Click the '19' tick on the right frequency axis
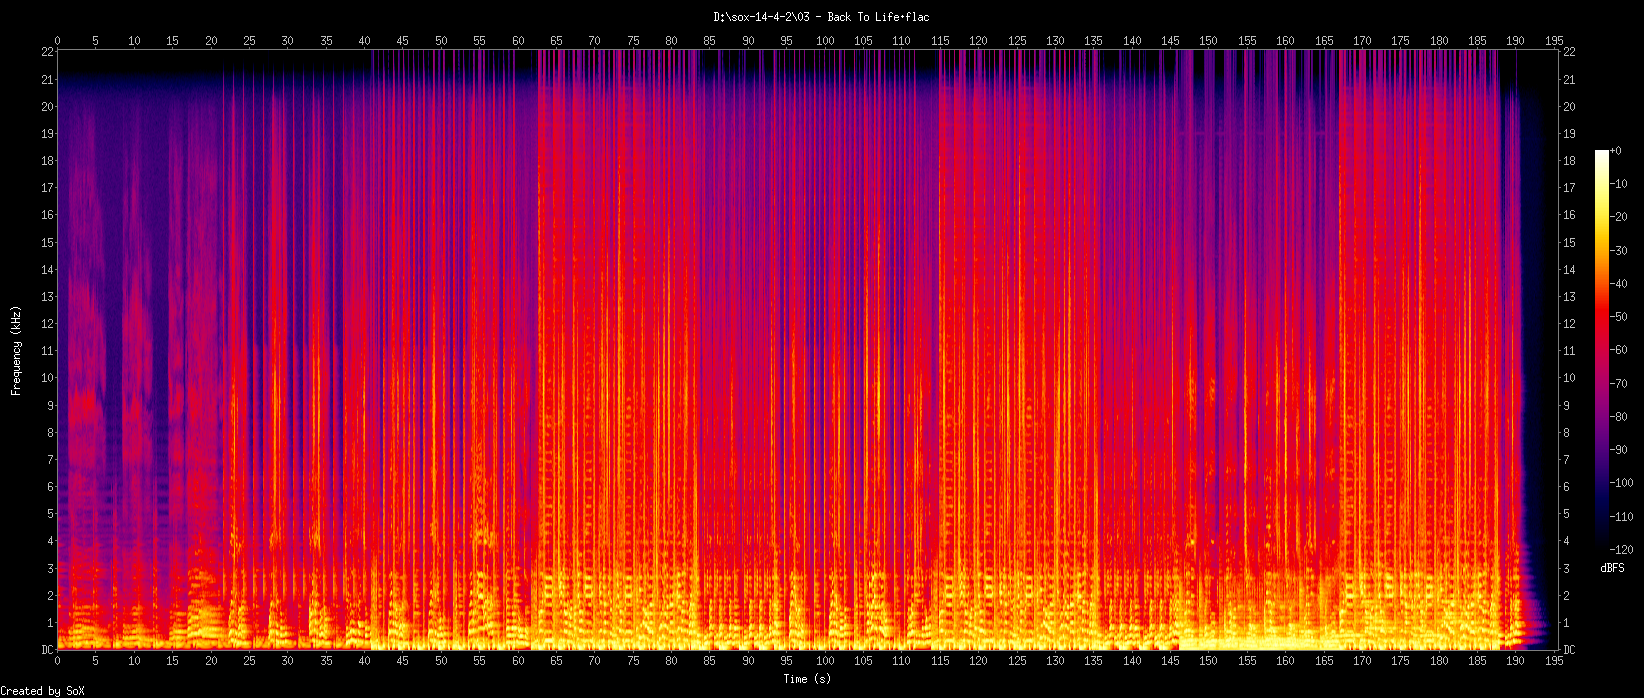This screenshot has width=1644, height=698. click(1569, 134)
